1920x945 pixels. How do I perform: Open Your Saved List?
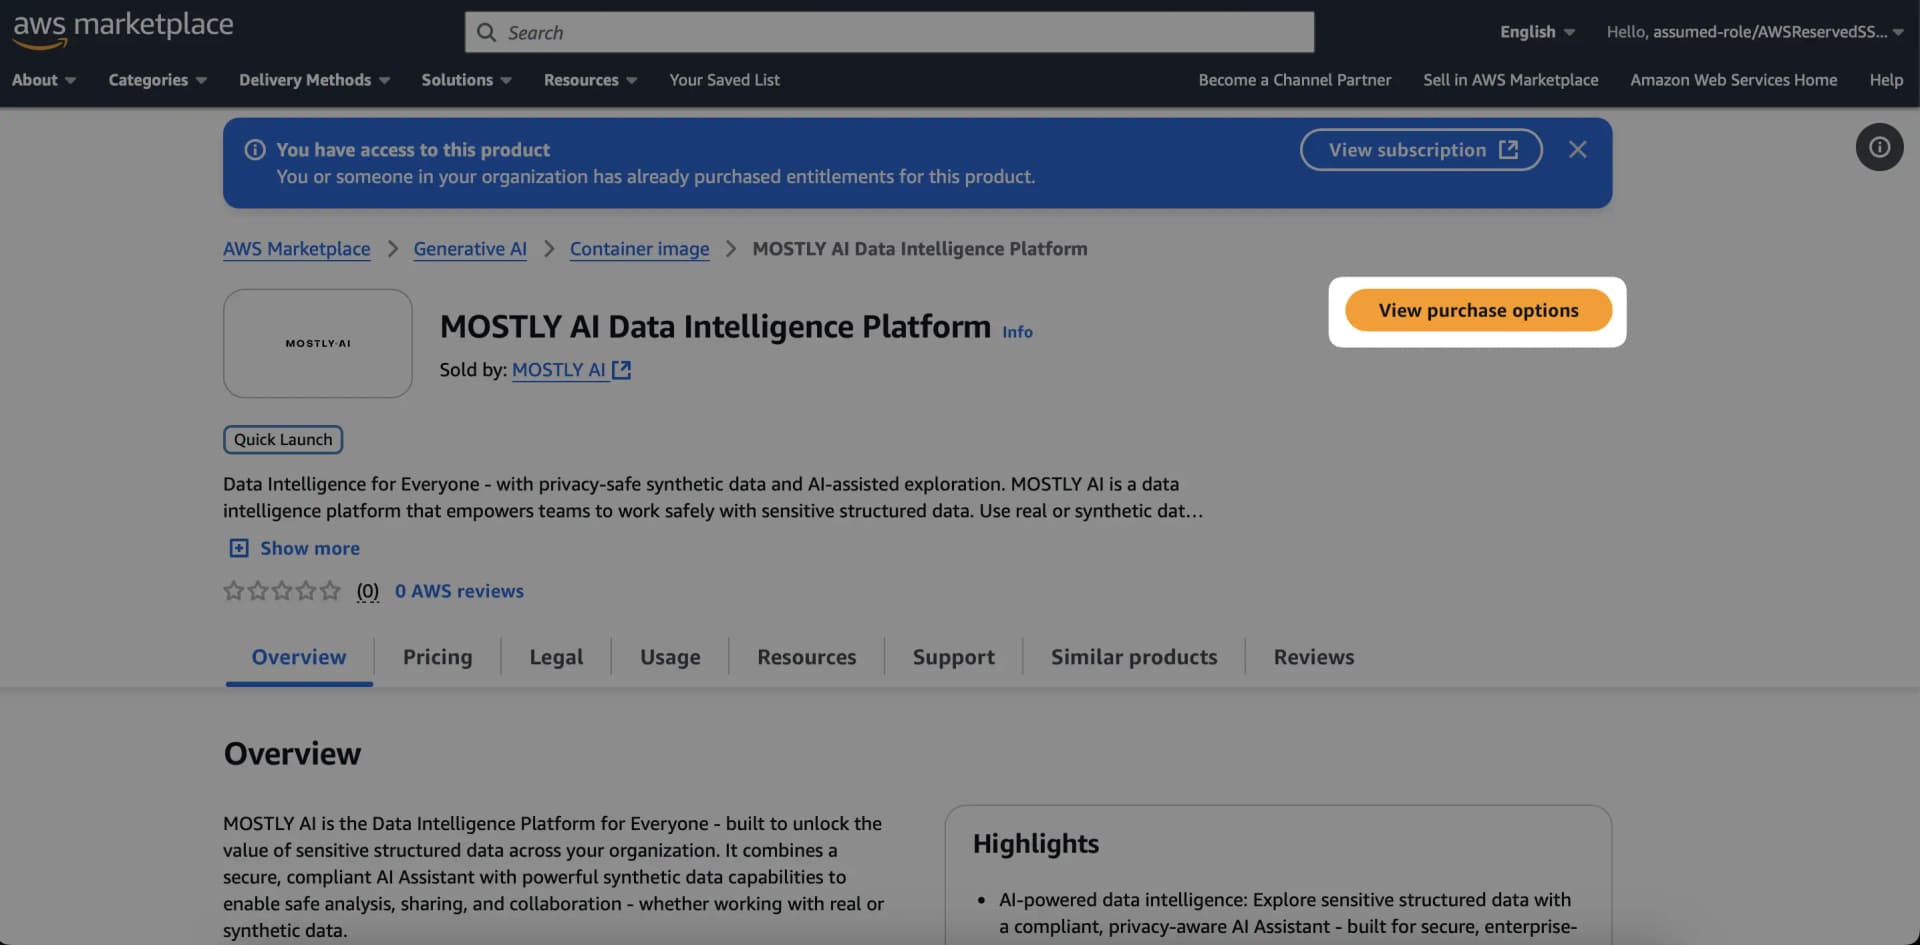724,80
